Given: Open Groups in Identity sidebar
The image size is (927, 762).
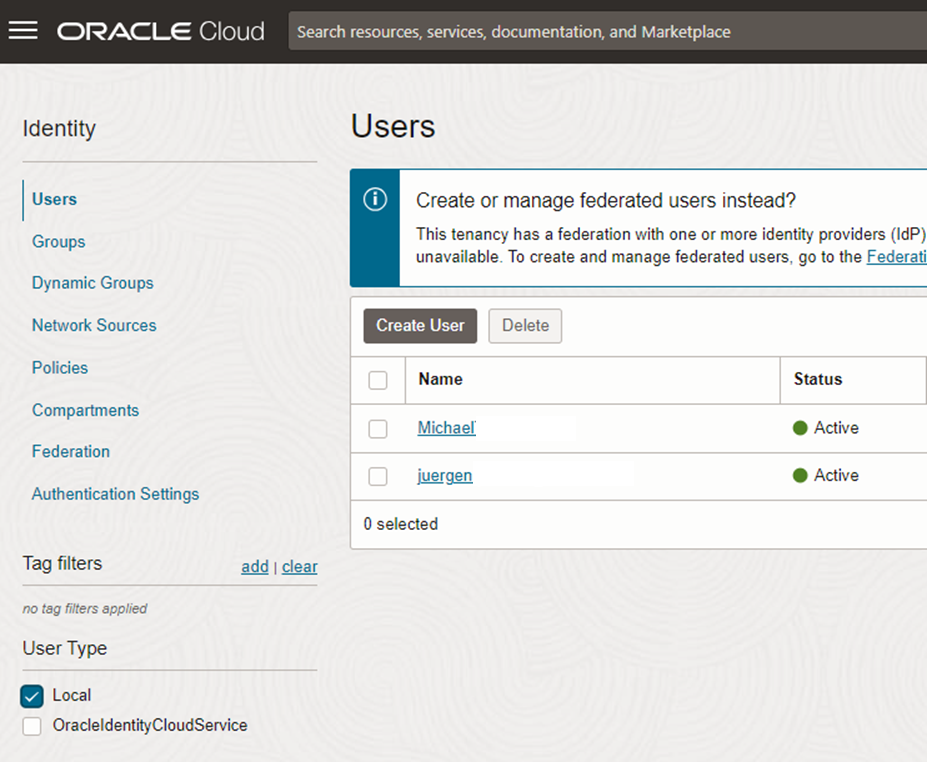Looking at the screenshot, I should tap(58, 242).
